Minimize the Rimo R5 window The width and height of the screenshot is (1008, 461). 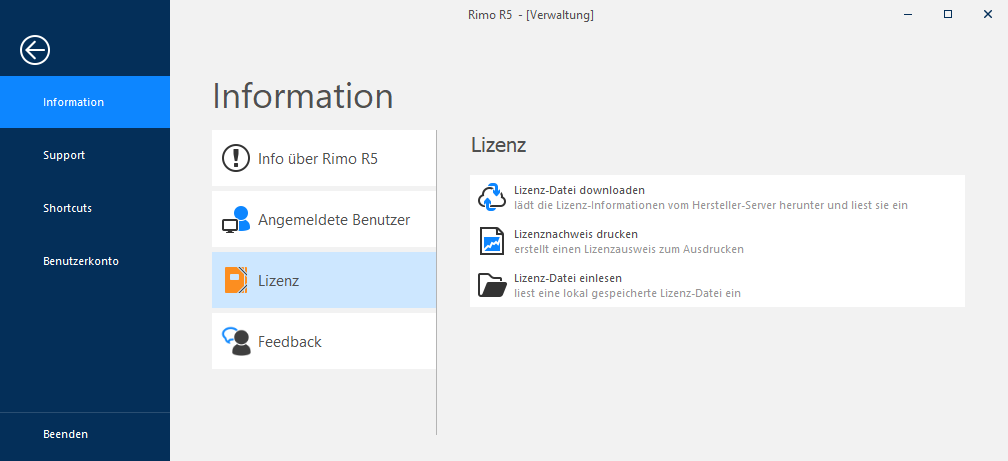point(908,14)
